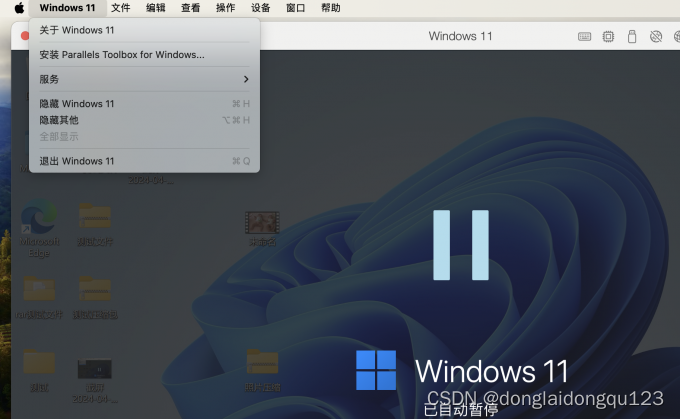Open the 编辑 menu
Screen dimensions: 680x419
(x=156, y=8)
